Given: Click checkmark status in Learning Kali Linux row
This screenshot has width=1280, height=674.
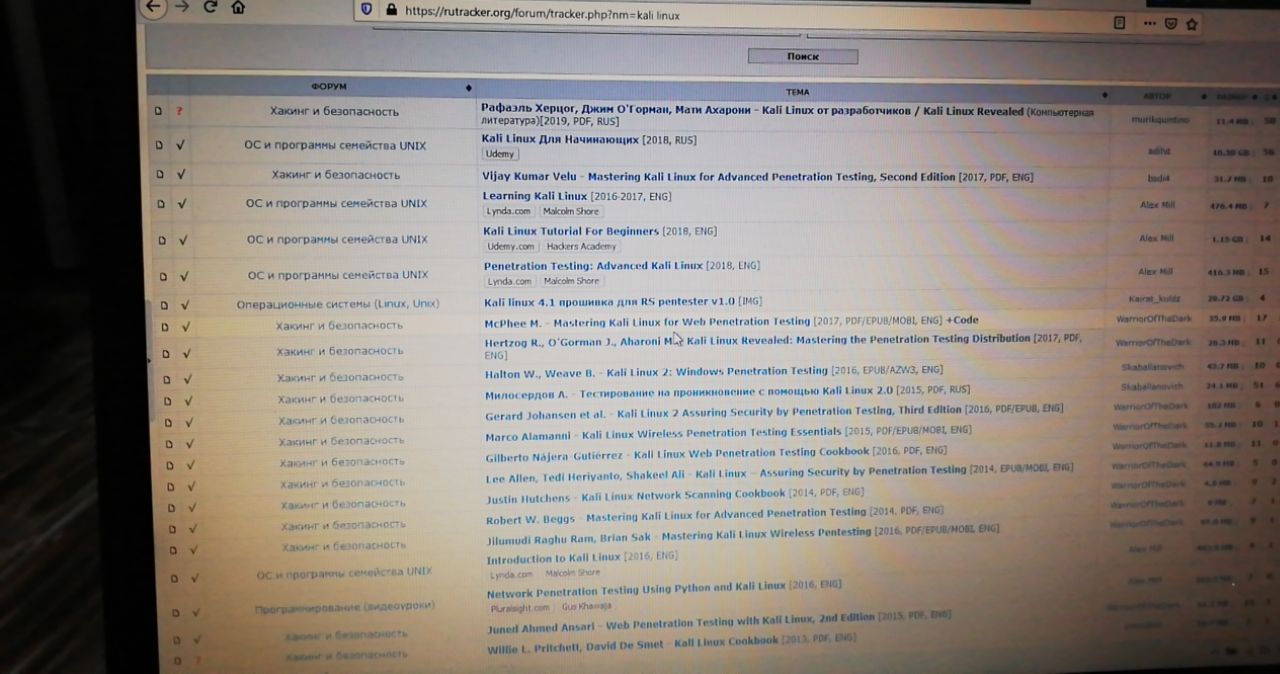Looking at the screenshot, I should 182,203.
